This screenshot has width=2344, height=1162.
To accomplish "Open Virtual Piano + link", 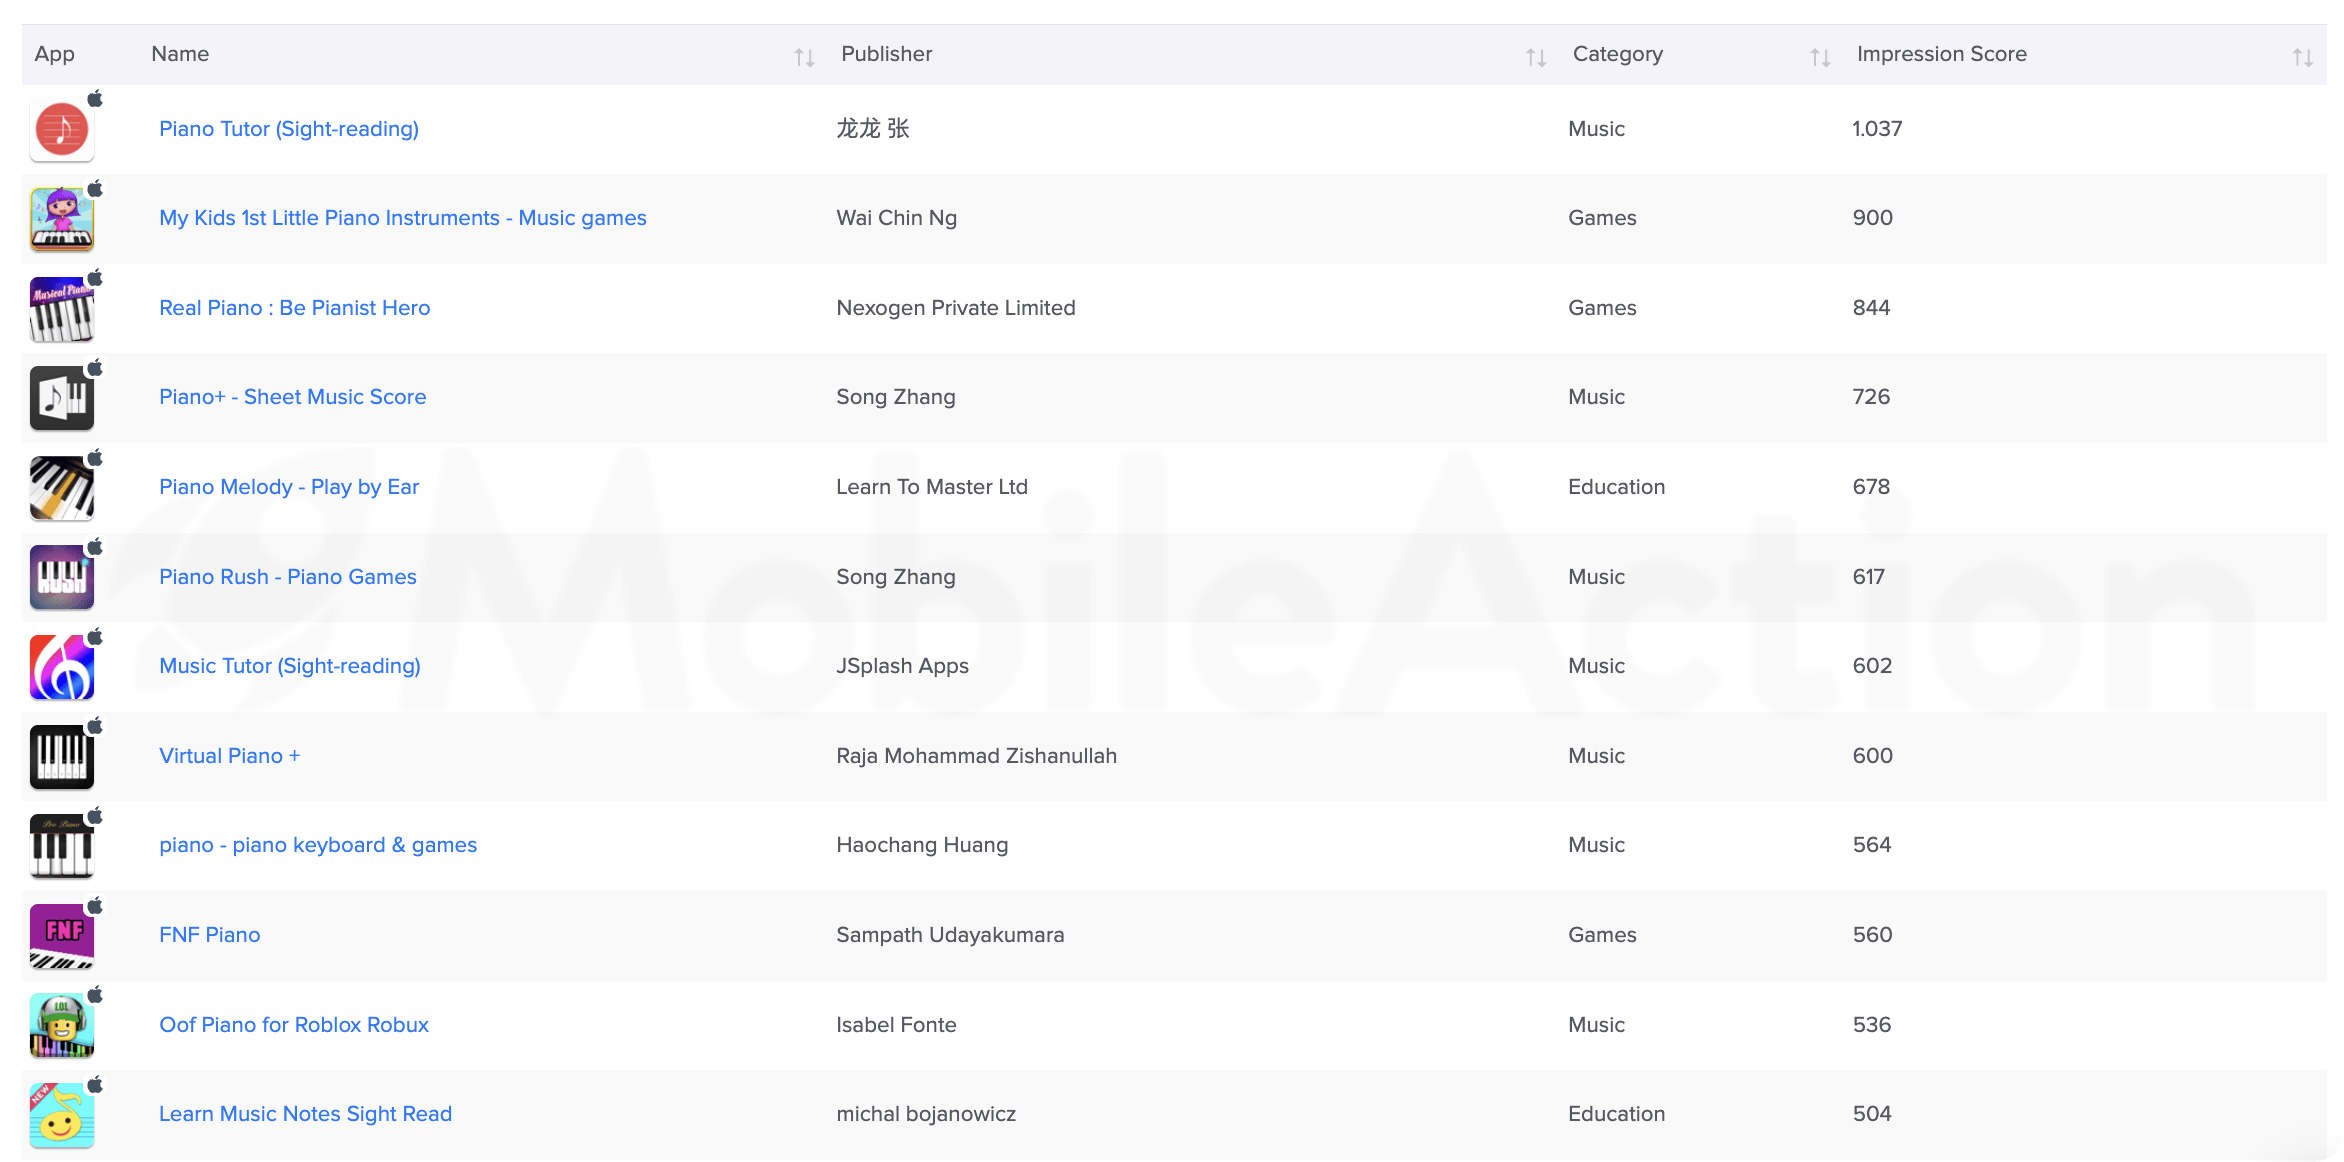I will [230, 756].
